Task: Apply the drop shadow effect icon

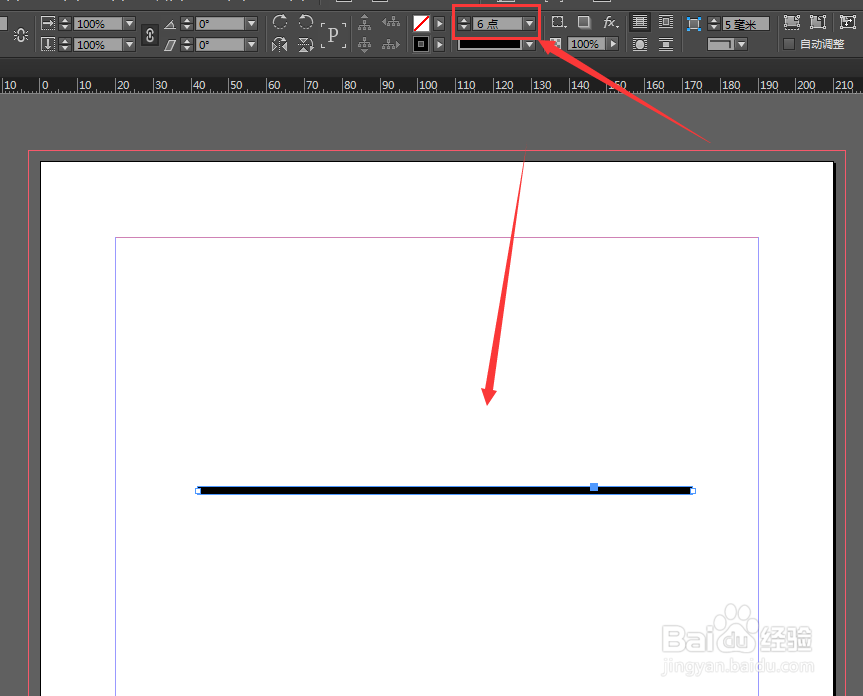Action: pos(584,22)
